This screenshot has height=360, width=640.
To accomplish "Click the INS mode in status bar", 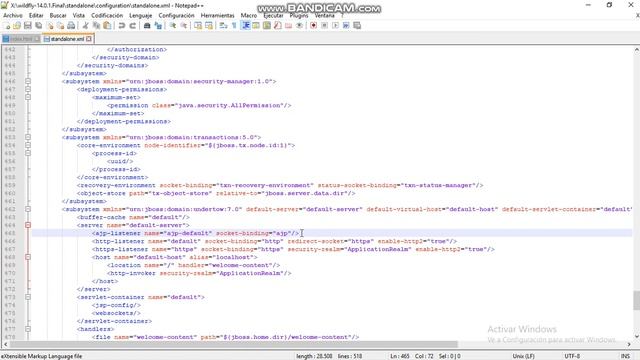I will (625, 356).
